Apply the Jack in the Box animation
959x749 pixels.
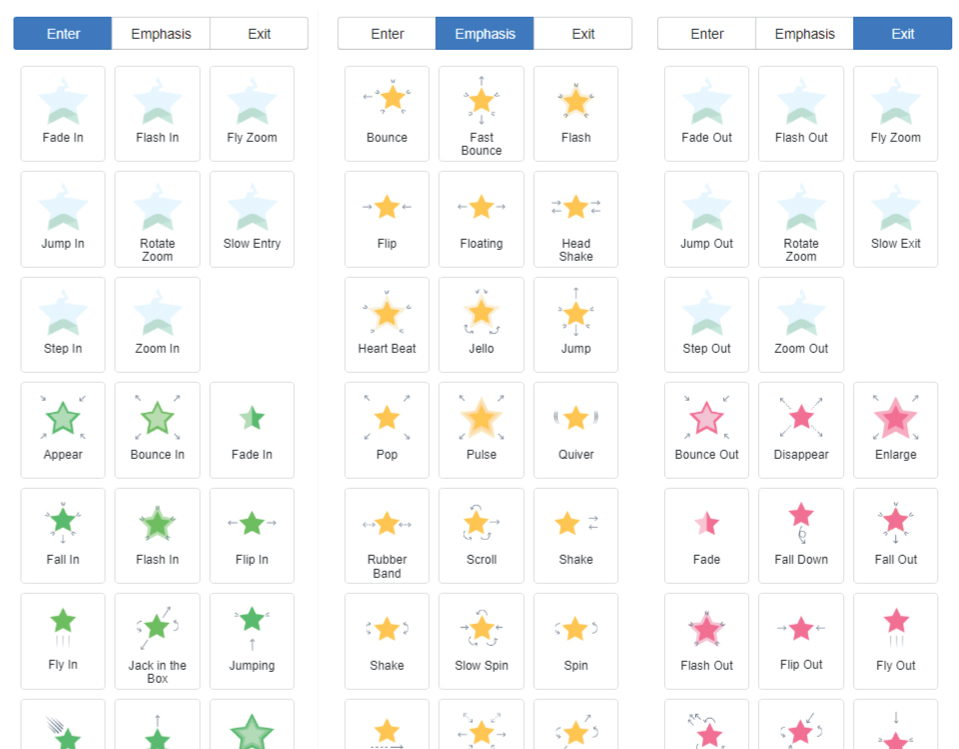pos(157,641)
